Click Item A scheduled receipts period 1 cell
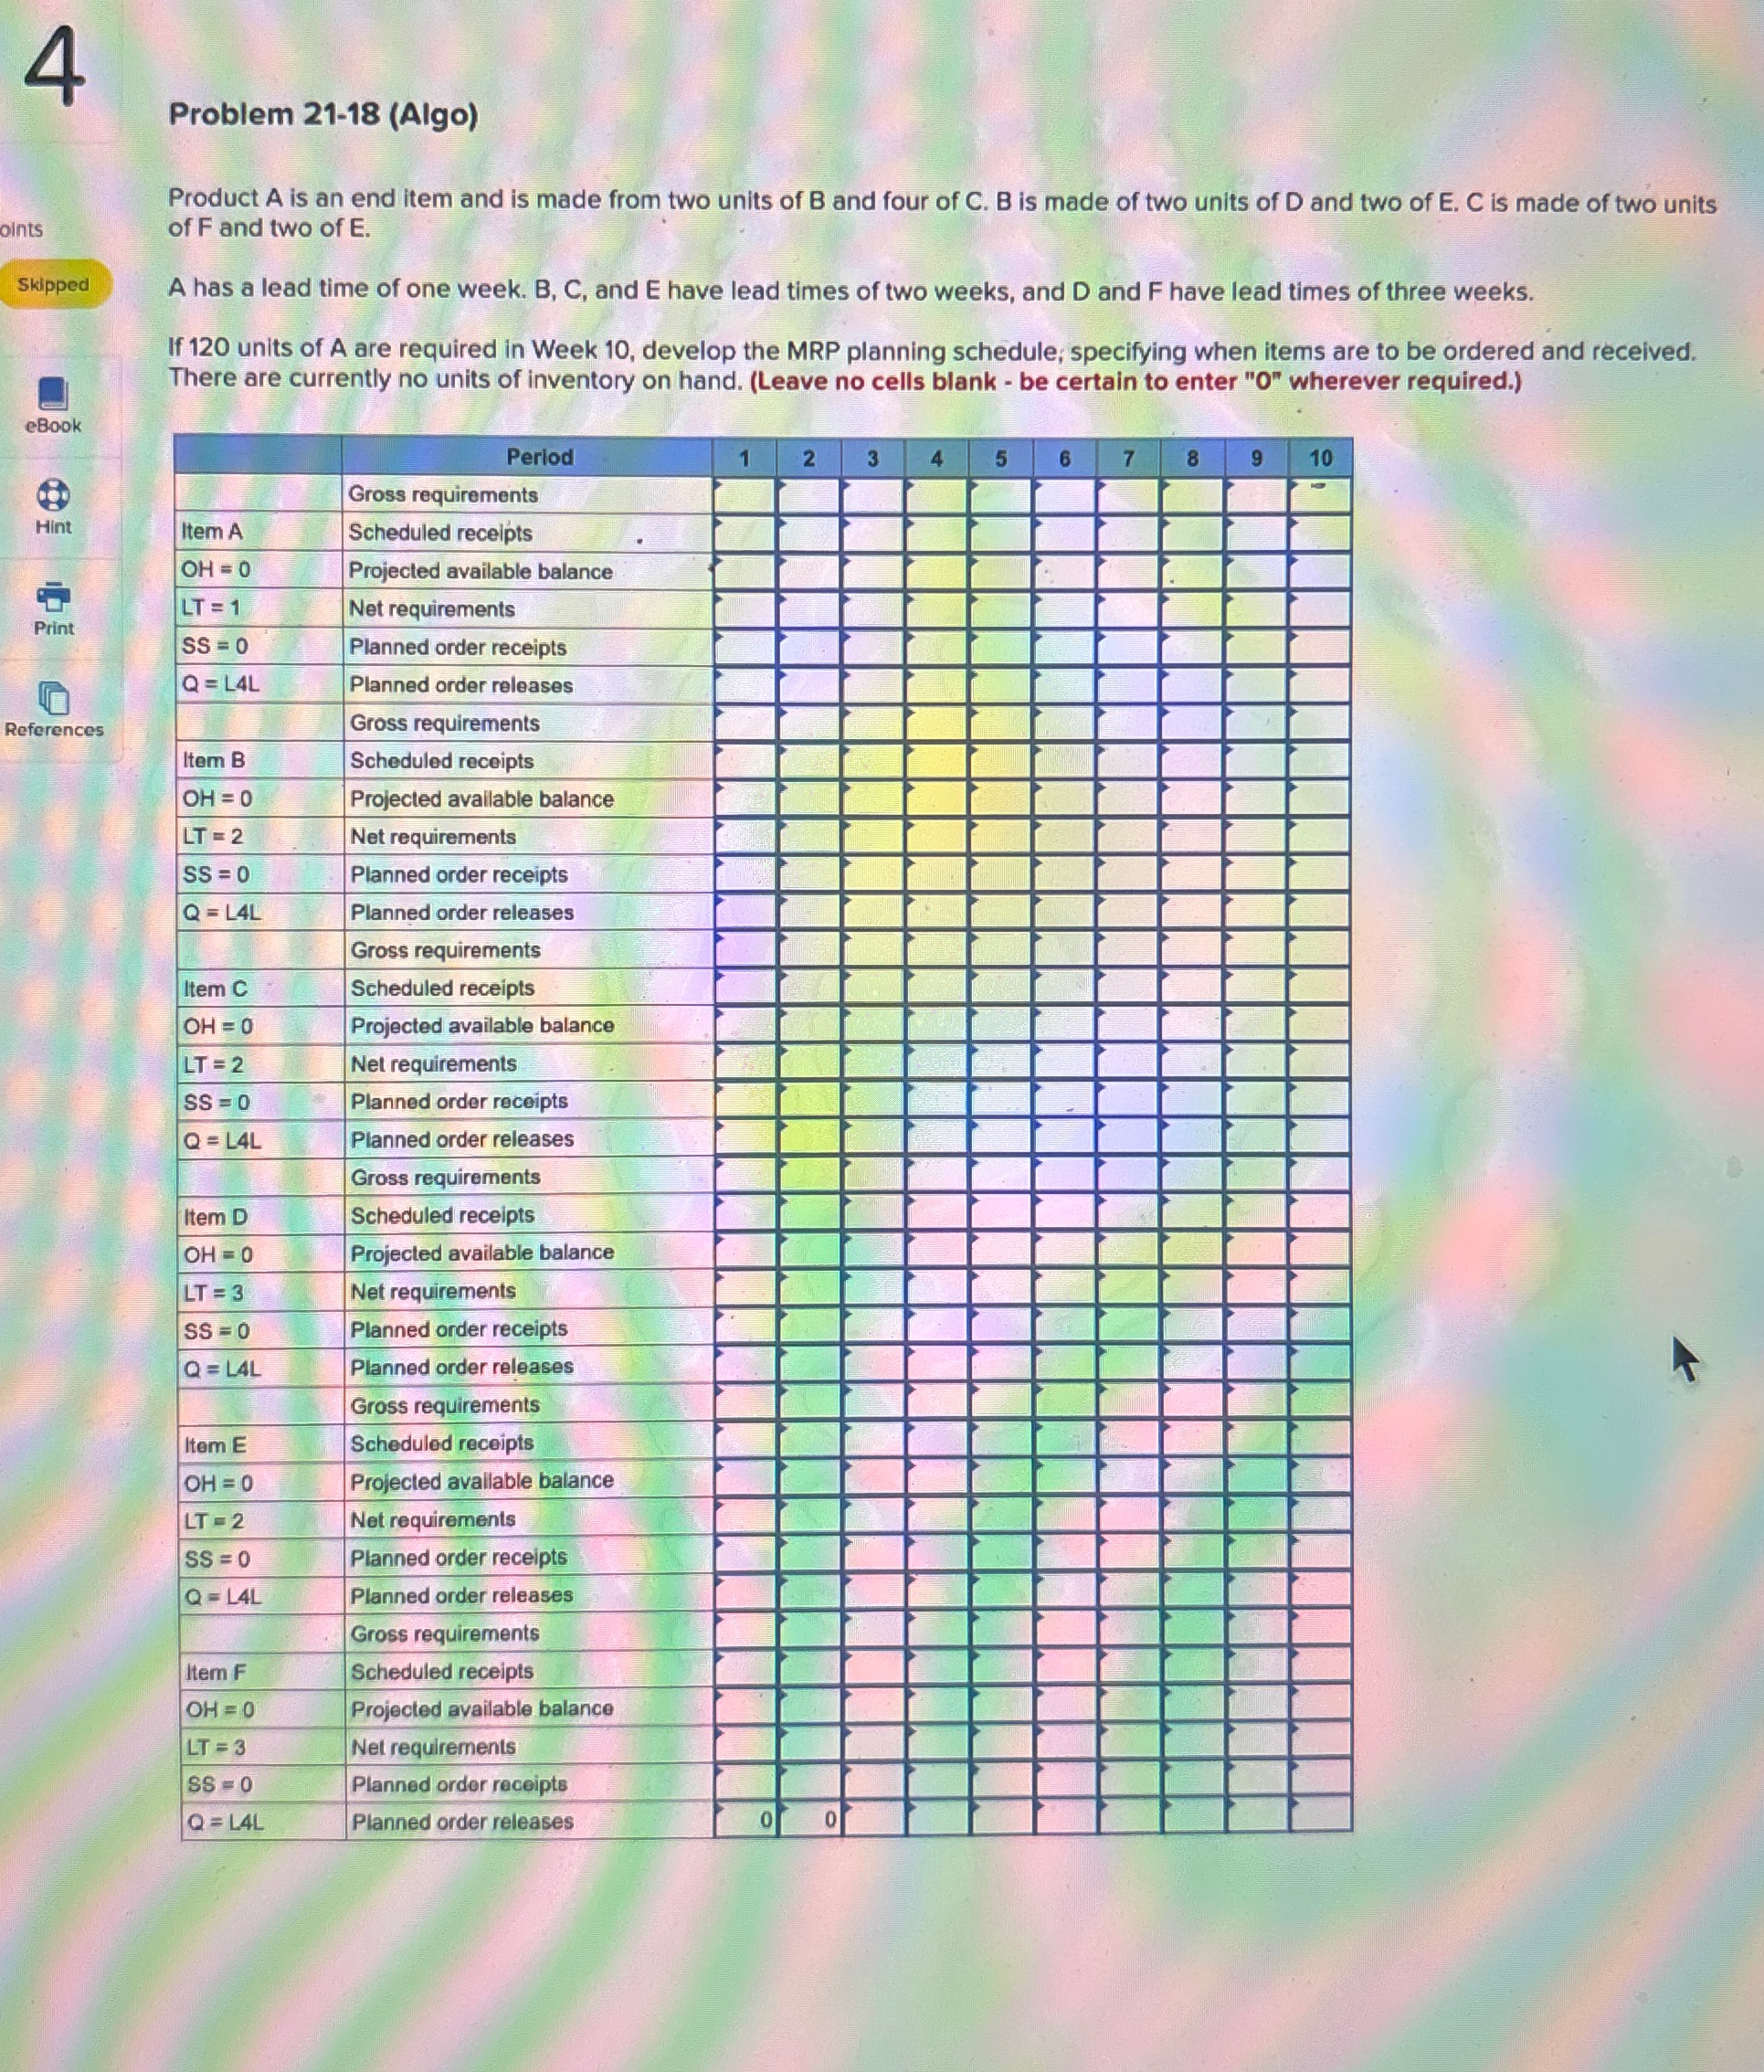Screen dimensions: 1764x2072 745,533
